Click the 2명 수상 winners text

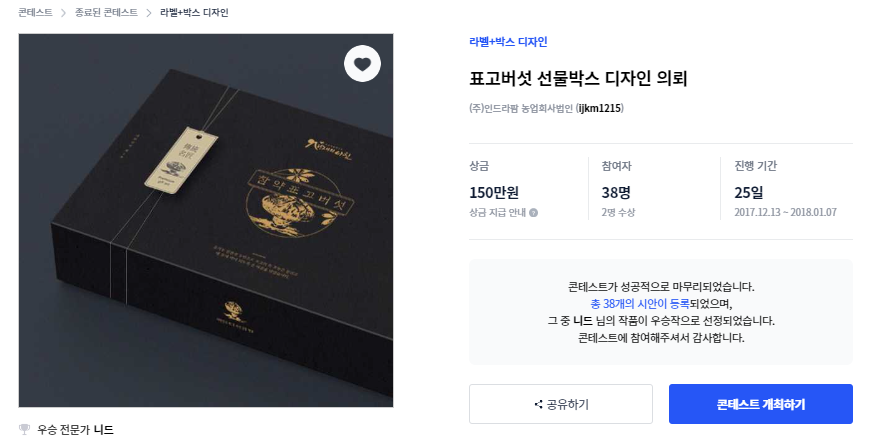click(618, 213)
